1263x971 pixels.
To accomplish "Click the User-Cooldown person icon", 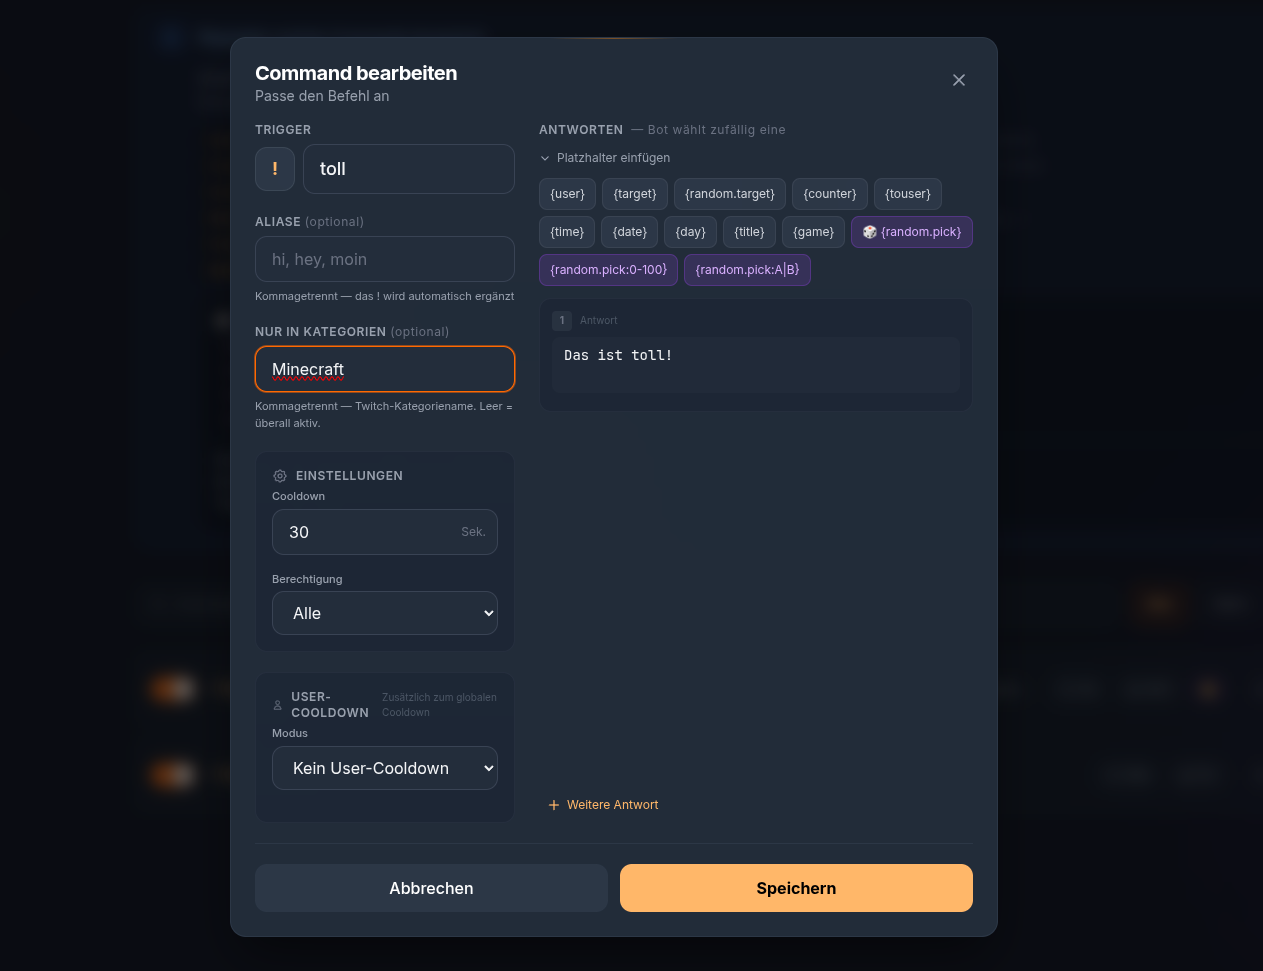I will (x=277, y=705).
